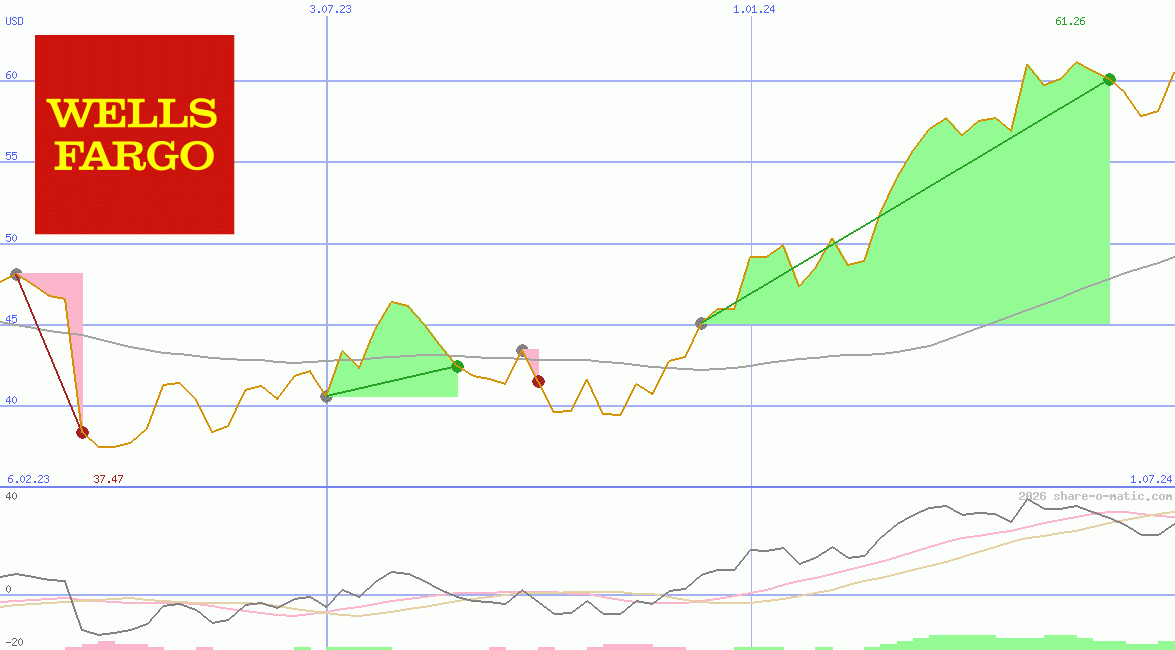Click the 50 level on the price axis
The height and width of the screenshot is (650, 1175).
click(10, 239)
